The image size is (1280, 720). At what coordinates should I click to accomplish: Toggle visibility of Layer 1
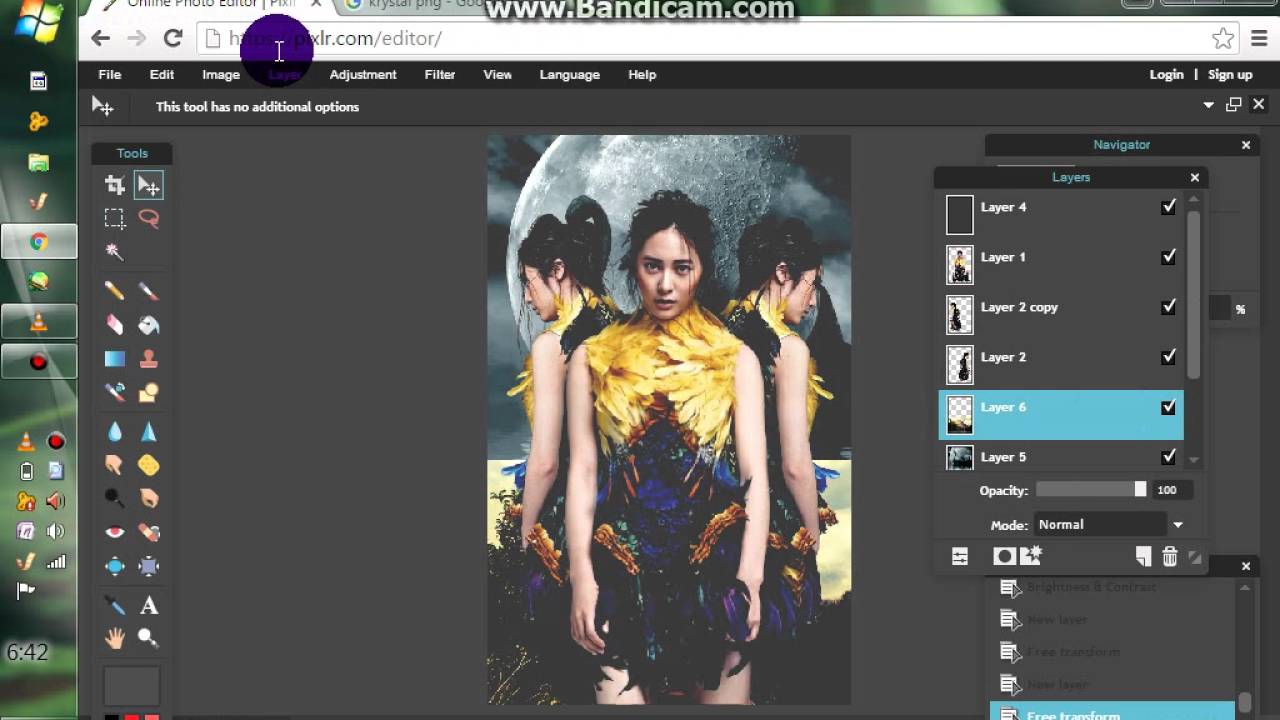[1168, 257]
